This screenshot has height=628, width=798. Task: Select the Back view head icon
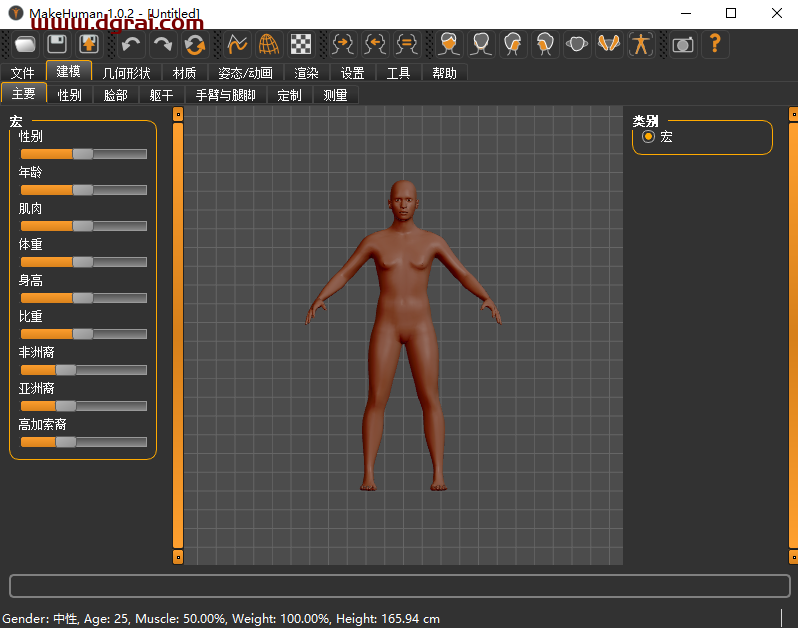pyautogui.click(x=481, y=44)
